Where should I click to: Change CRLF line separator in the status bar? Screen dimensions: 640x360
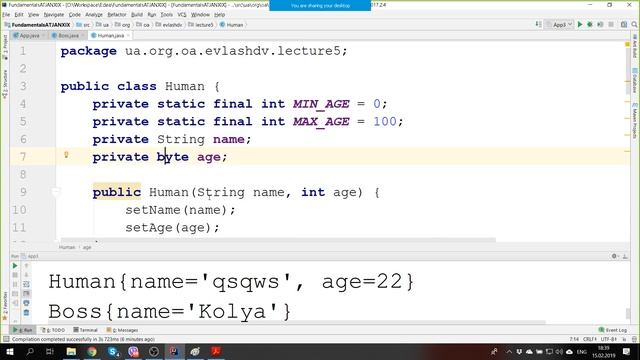(590, 339)
